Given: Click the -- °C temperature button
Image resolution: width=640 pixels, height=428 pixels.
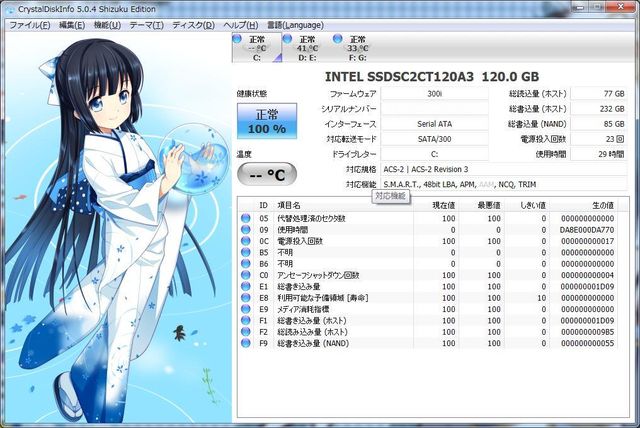Looking at the screenshot, I should (267, 175).
